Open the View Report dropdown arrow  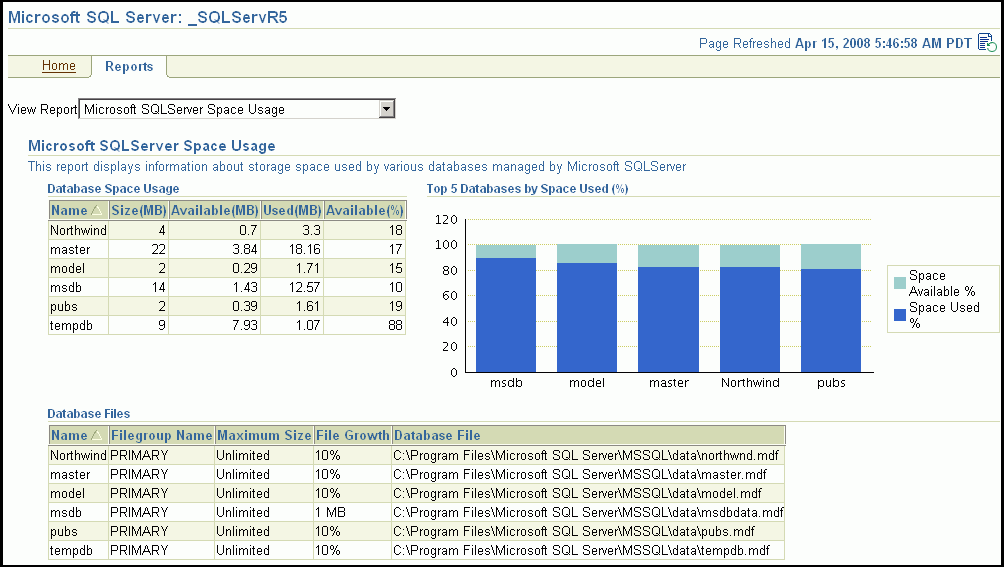tap(386, 109)
